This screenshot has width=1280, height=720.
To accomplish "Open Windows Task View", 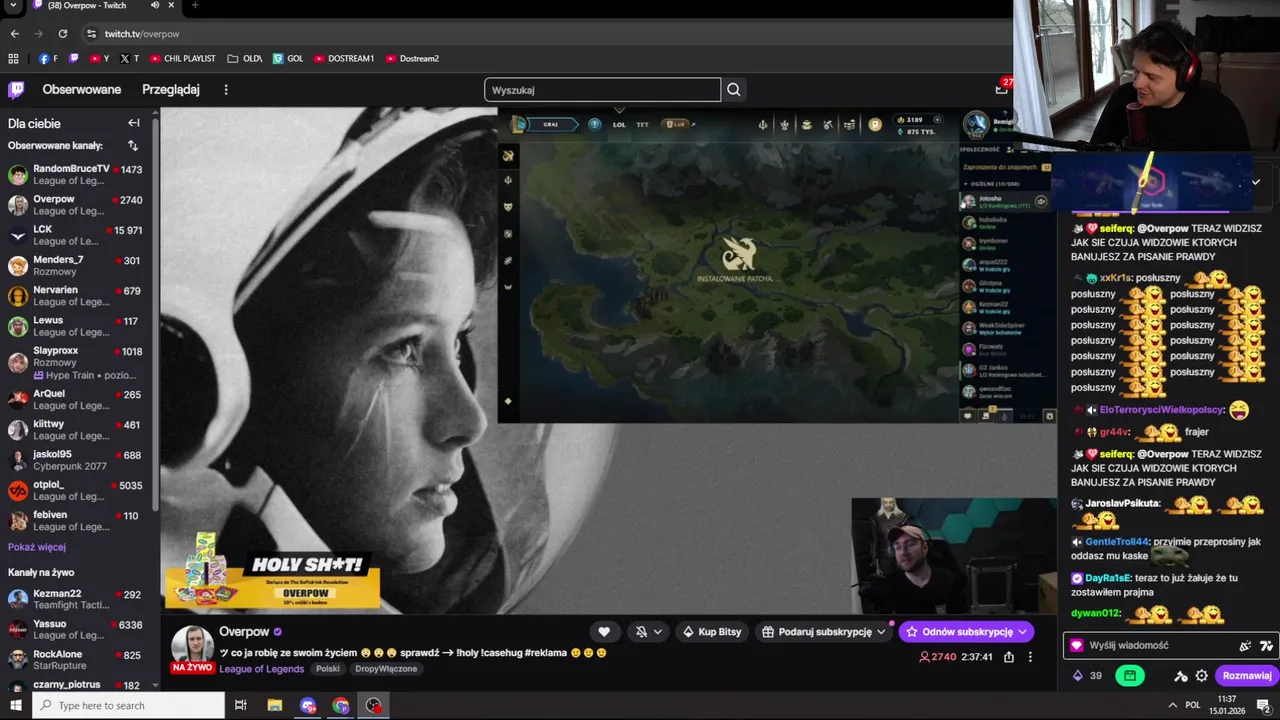I will tap(241, 705).
